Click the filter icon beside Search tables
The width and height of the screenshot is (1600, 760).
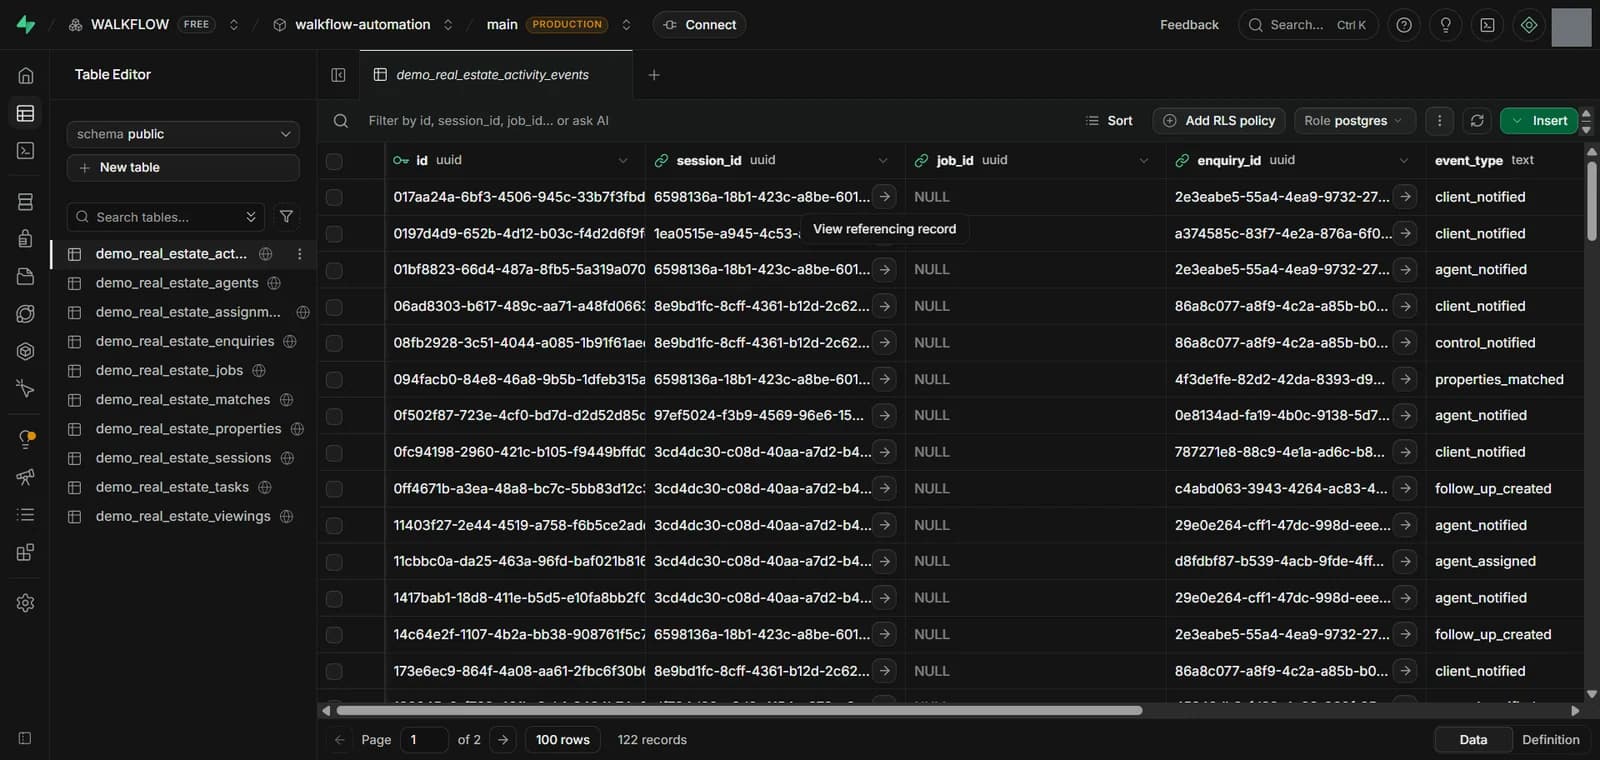tap(286, 217)
